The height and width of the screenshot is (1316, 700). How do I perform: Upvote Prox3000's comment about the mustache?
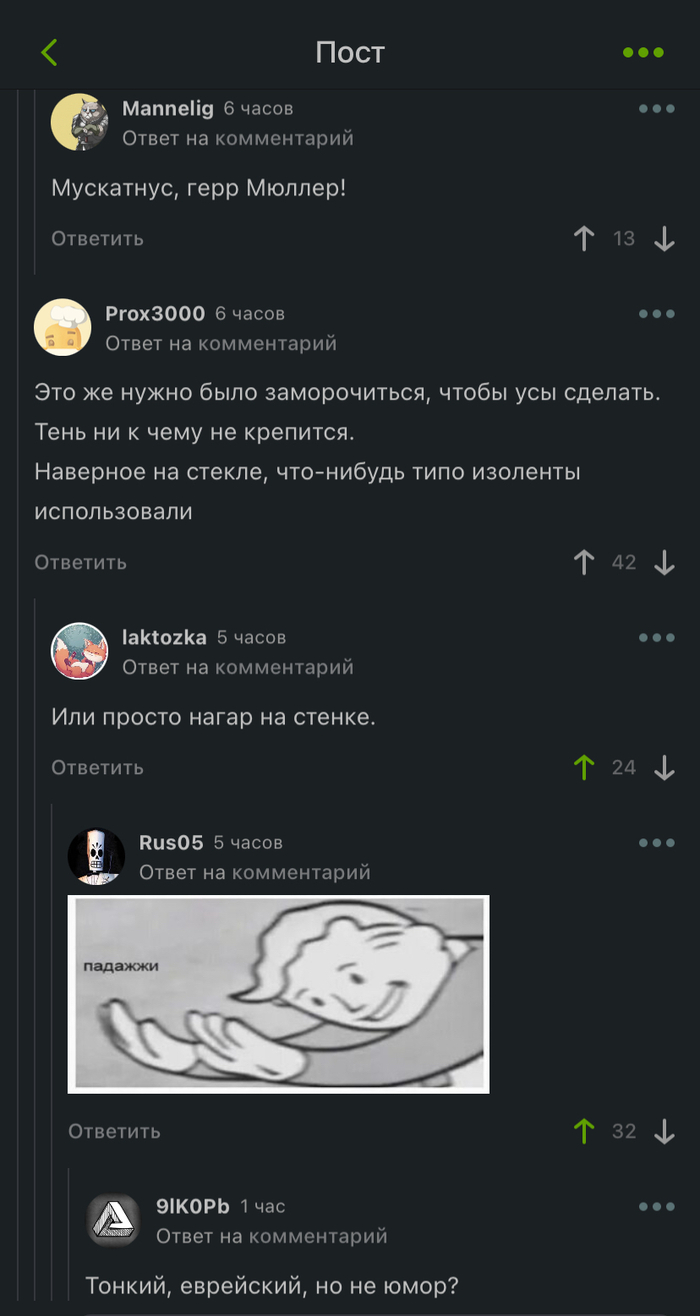tap(585, 563)
